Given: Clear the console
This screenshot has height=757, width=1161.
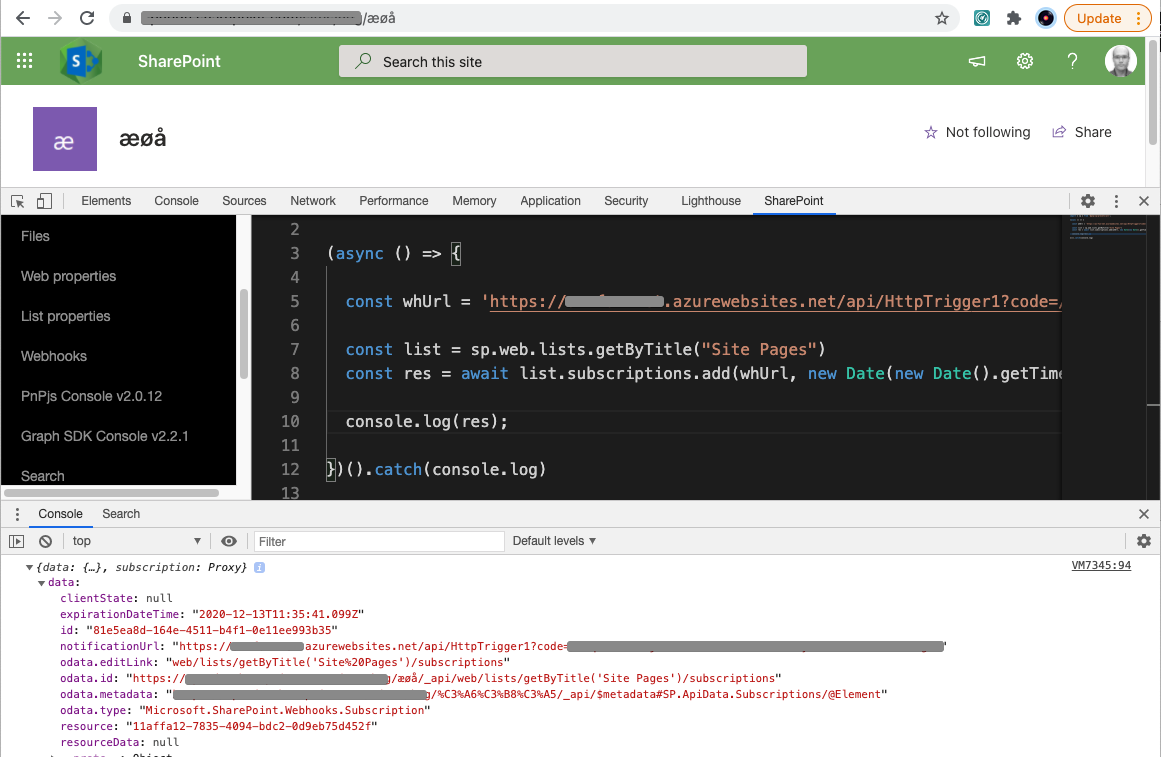Looking at the screenshot, I should tap(45, 541).
